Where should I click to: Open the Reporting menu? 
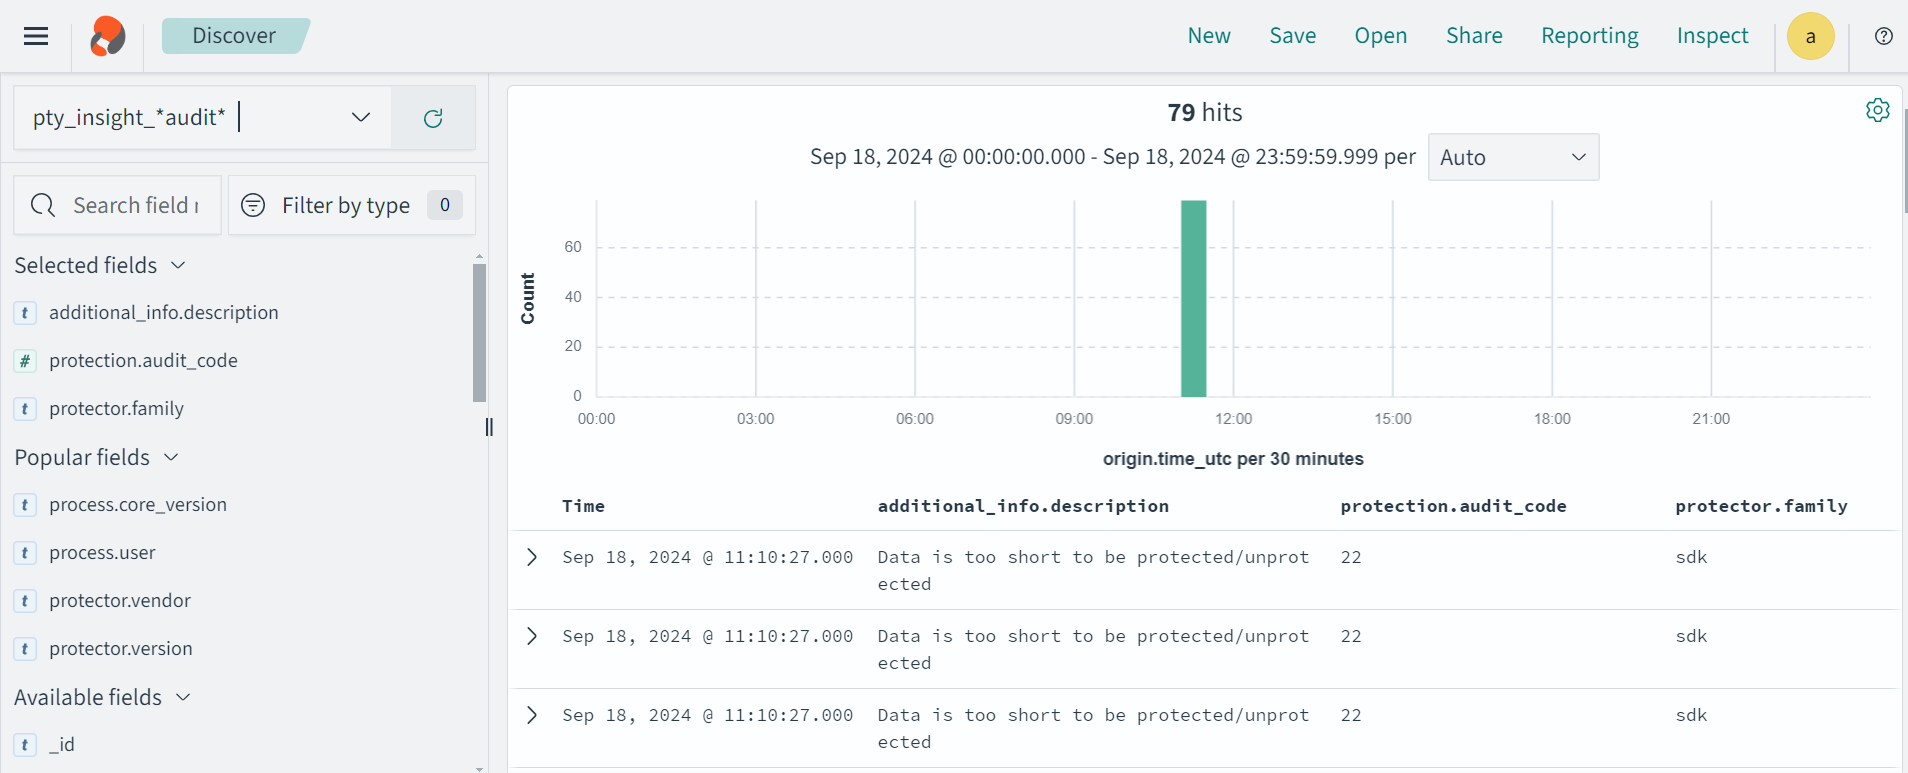1589,36
